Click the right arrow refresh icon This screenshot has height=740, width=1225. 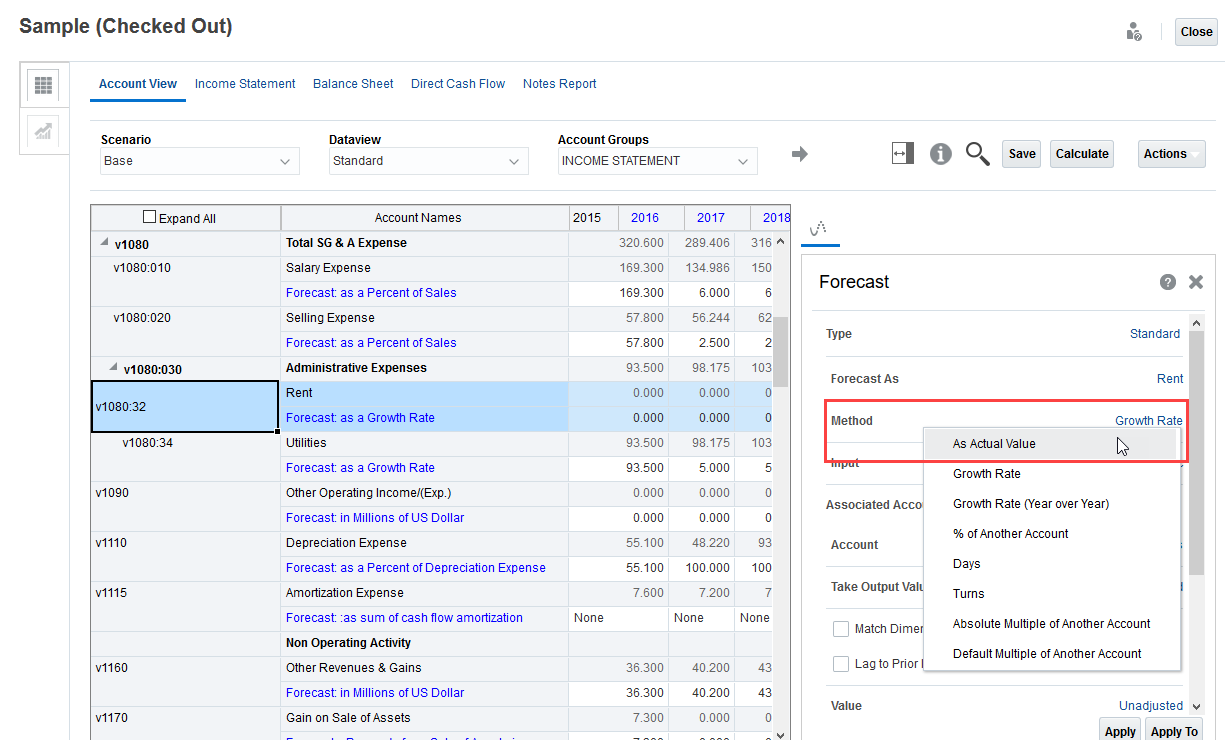[x=799, y=154]
